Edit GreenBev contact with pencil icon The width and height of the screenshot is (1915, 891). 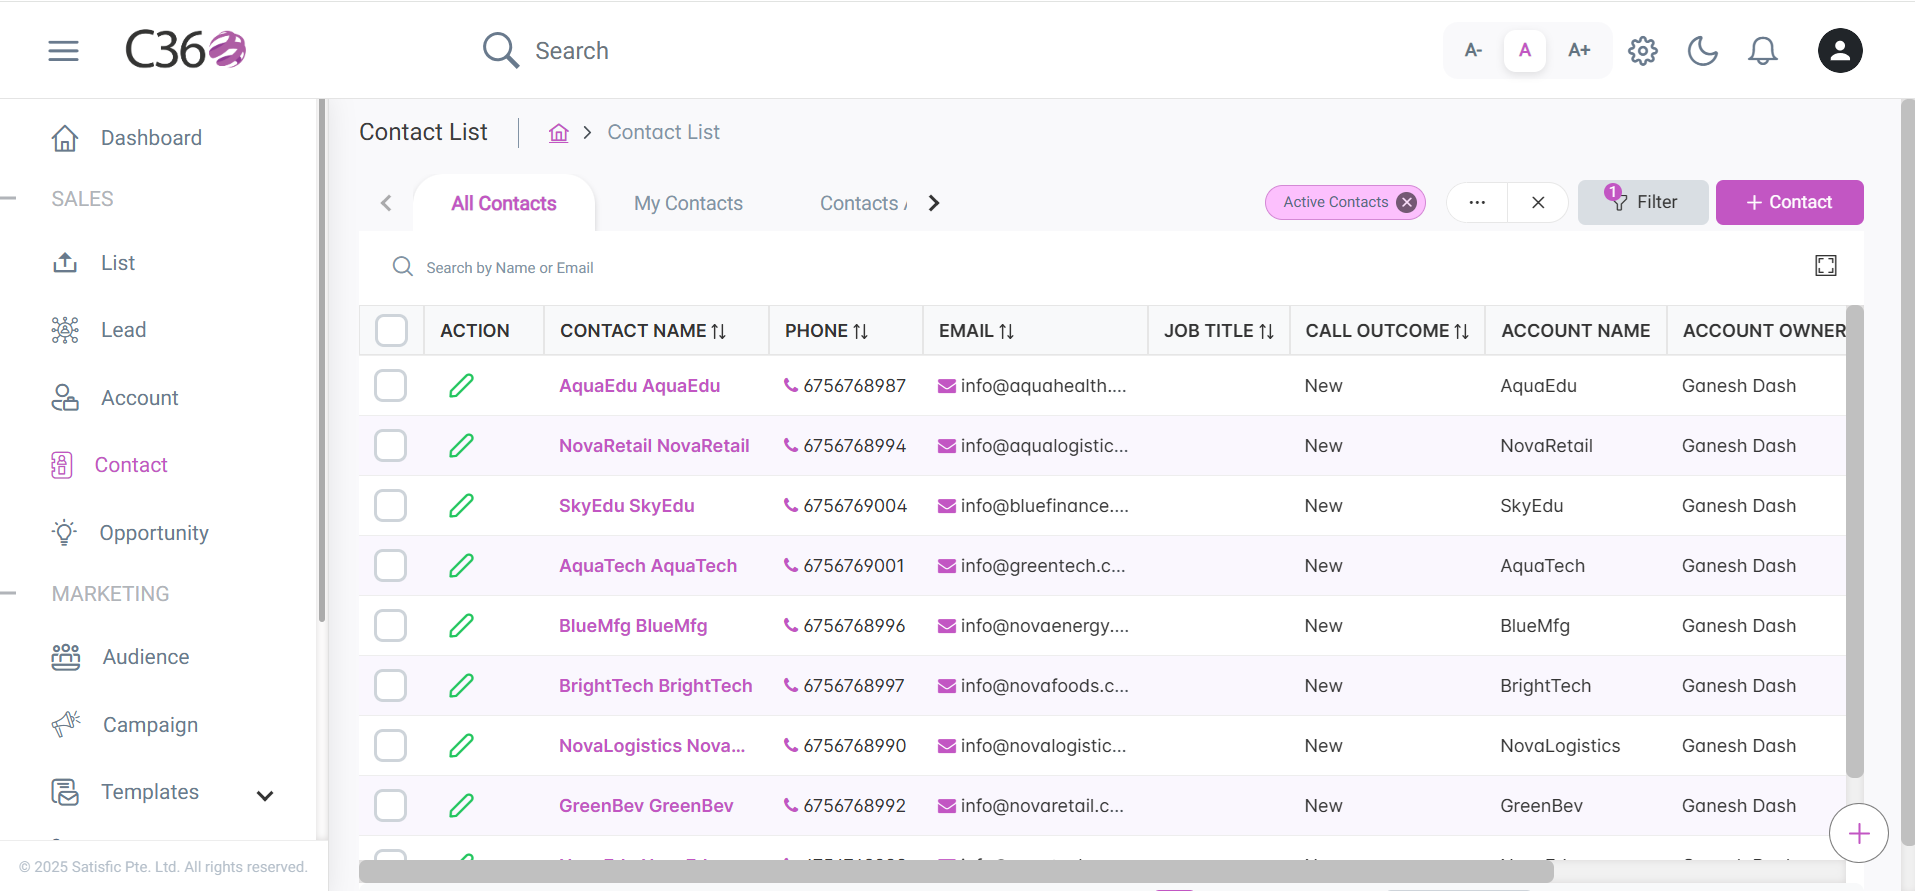click(x=461, y=806)
